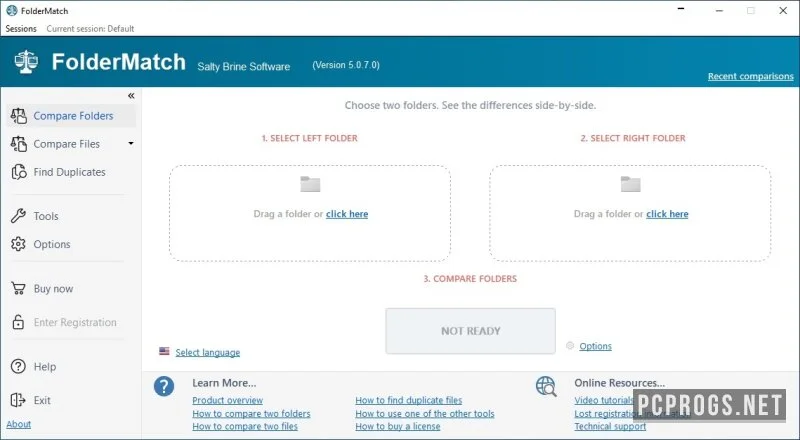The height and width of the screenshot is (440, 800).
Task: Click the left folder drop zone's folder icon
Action: click(310, 184)
